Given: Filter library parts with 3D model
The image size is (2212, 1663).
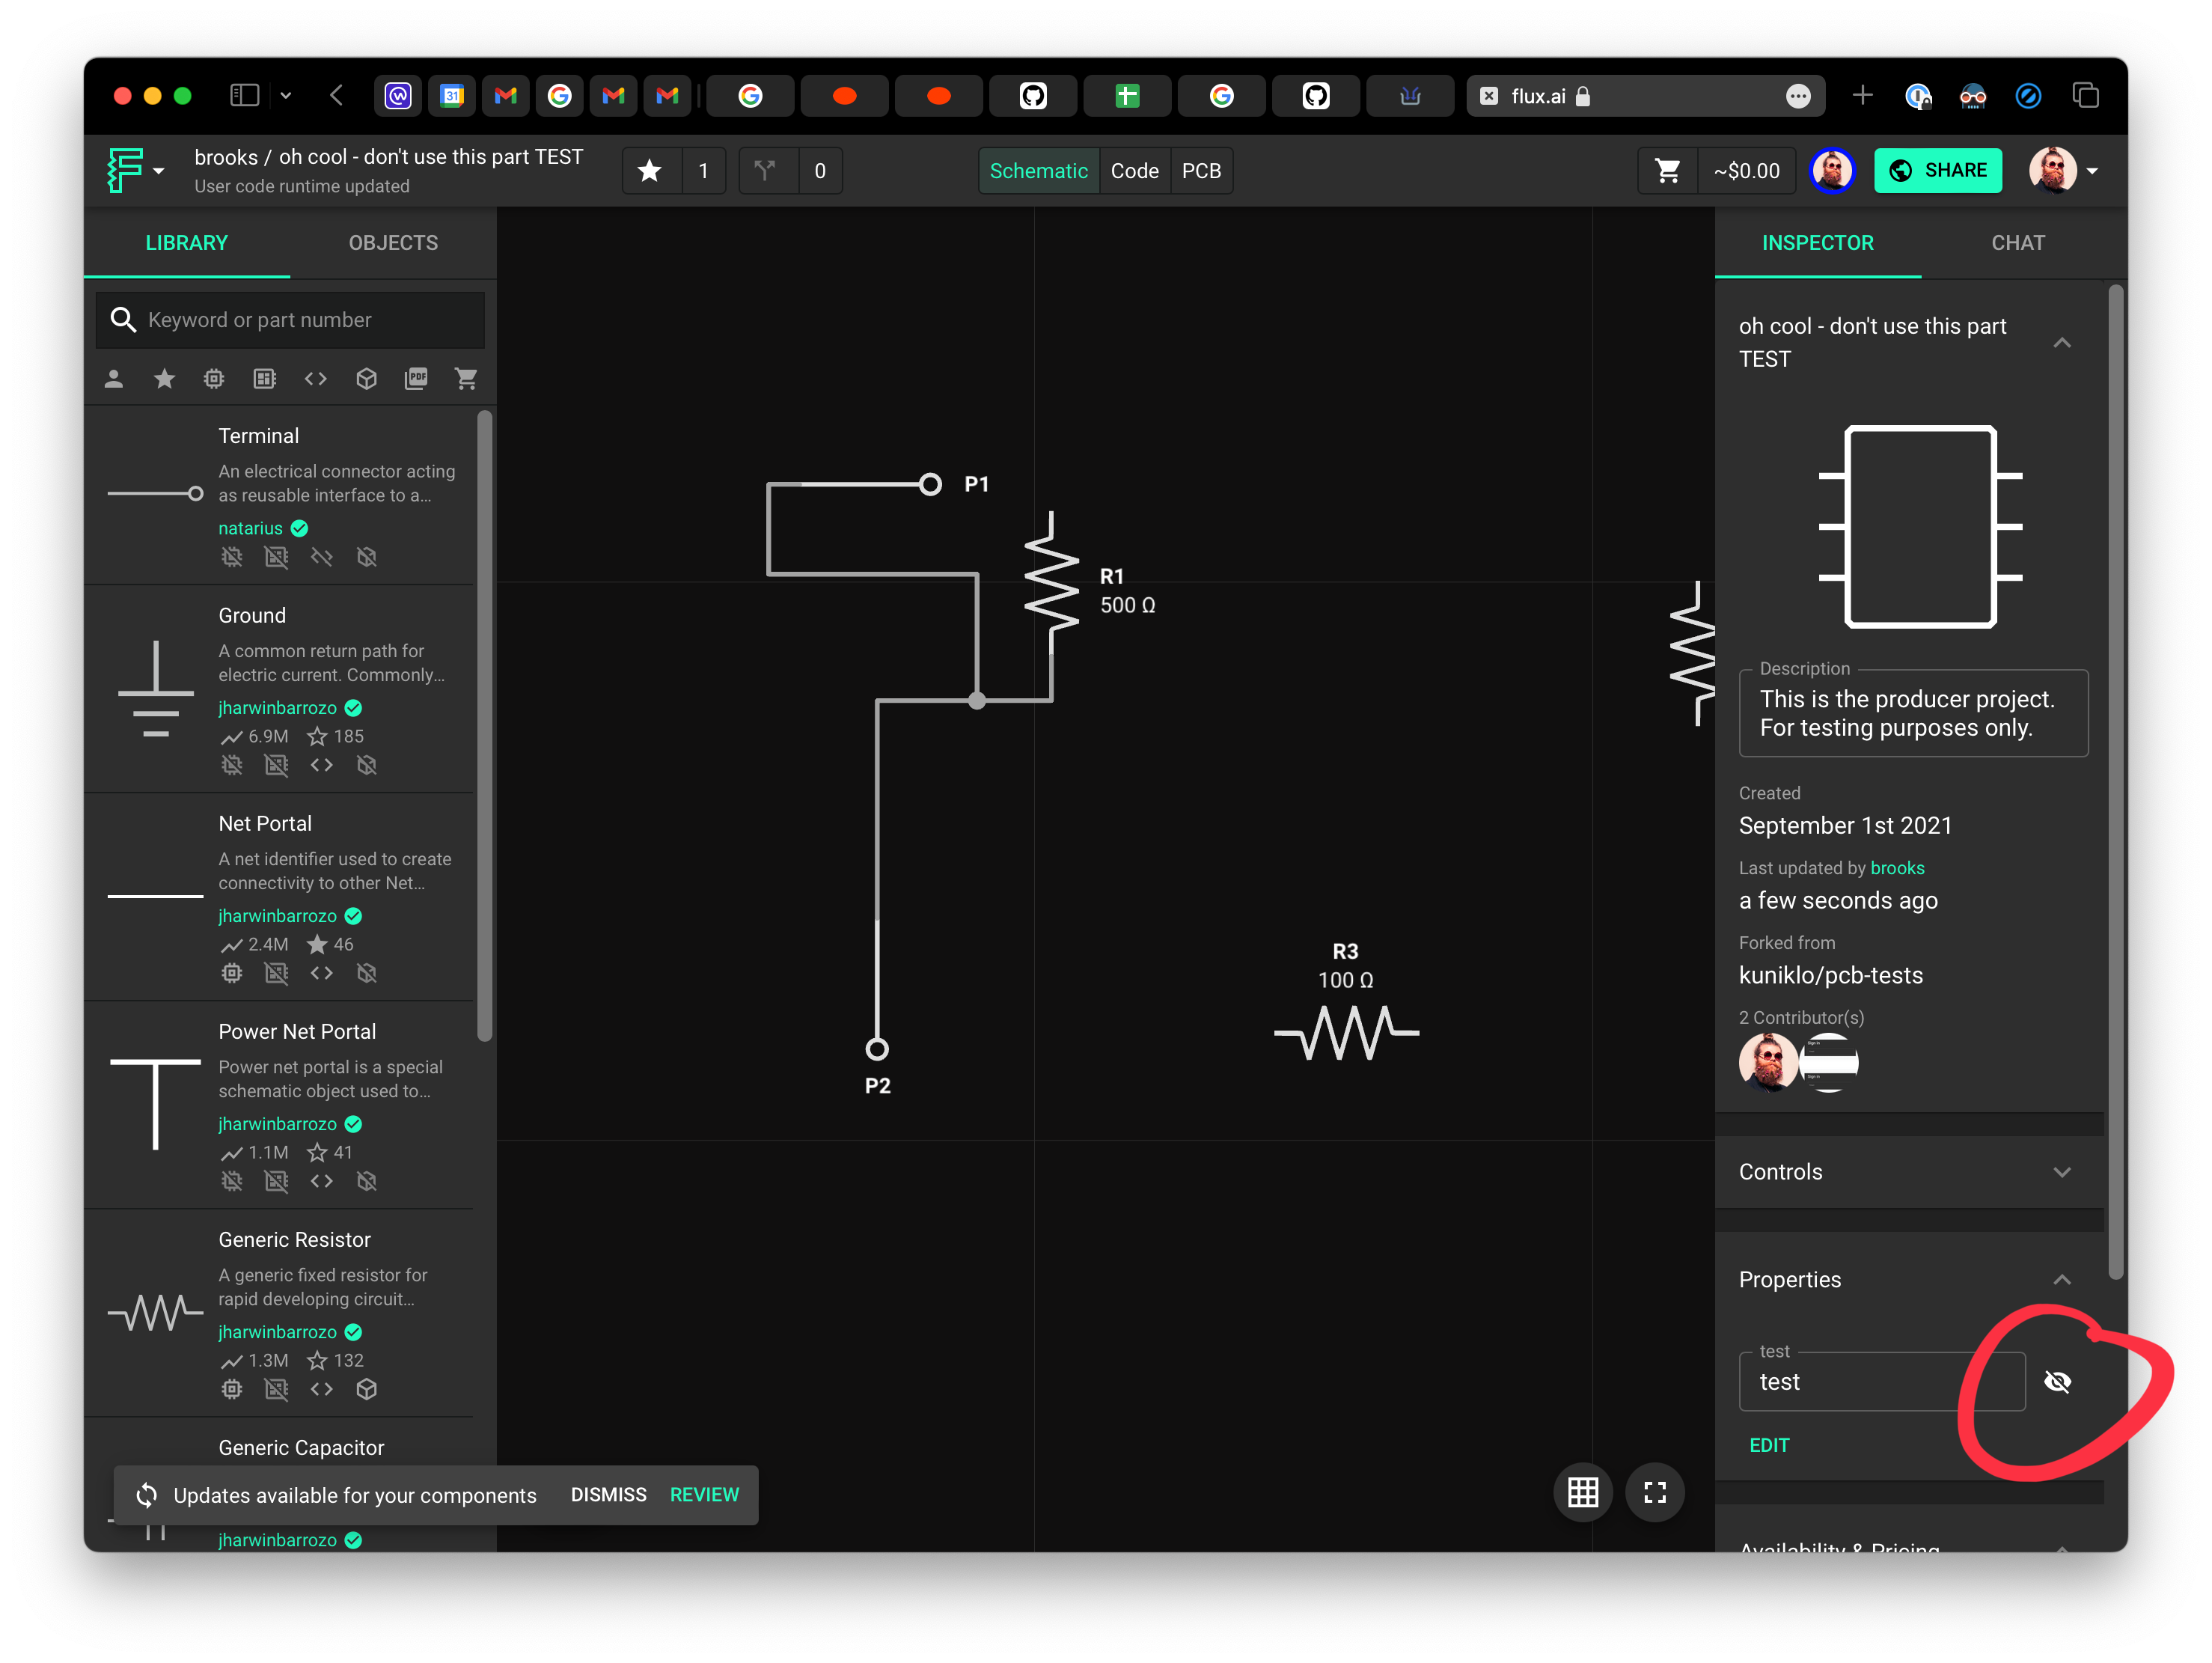Looking at the screenshot, I should point(367,379).
